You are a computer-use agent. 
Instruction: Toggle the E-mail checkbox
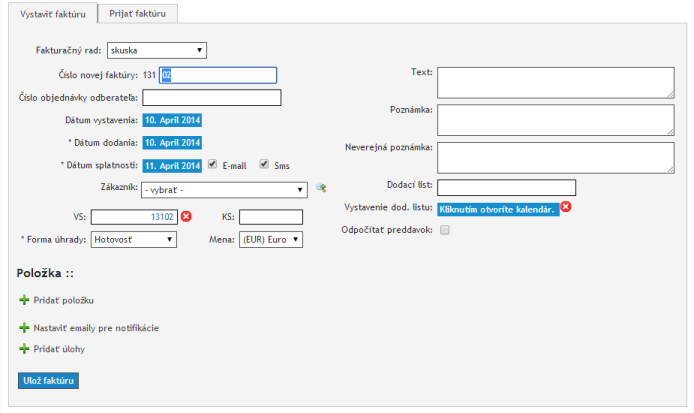(212, 165)
